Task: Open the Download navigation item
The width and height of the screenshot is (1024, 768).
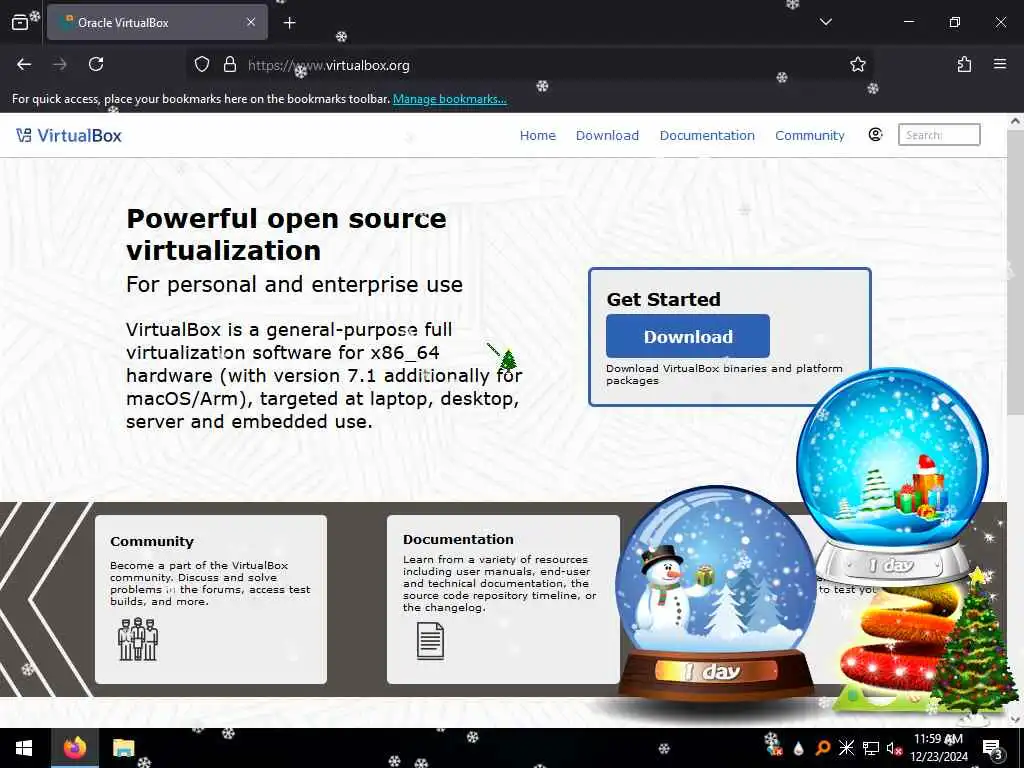Action: pos(607,135)
